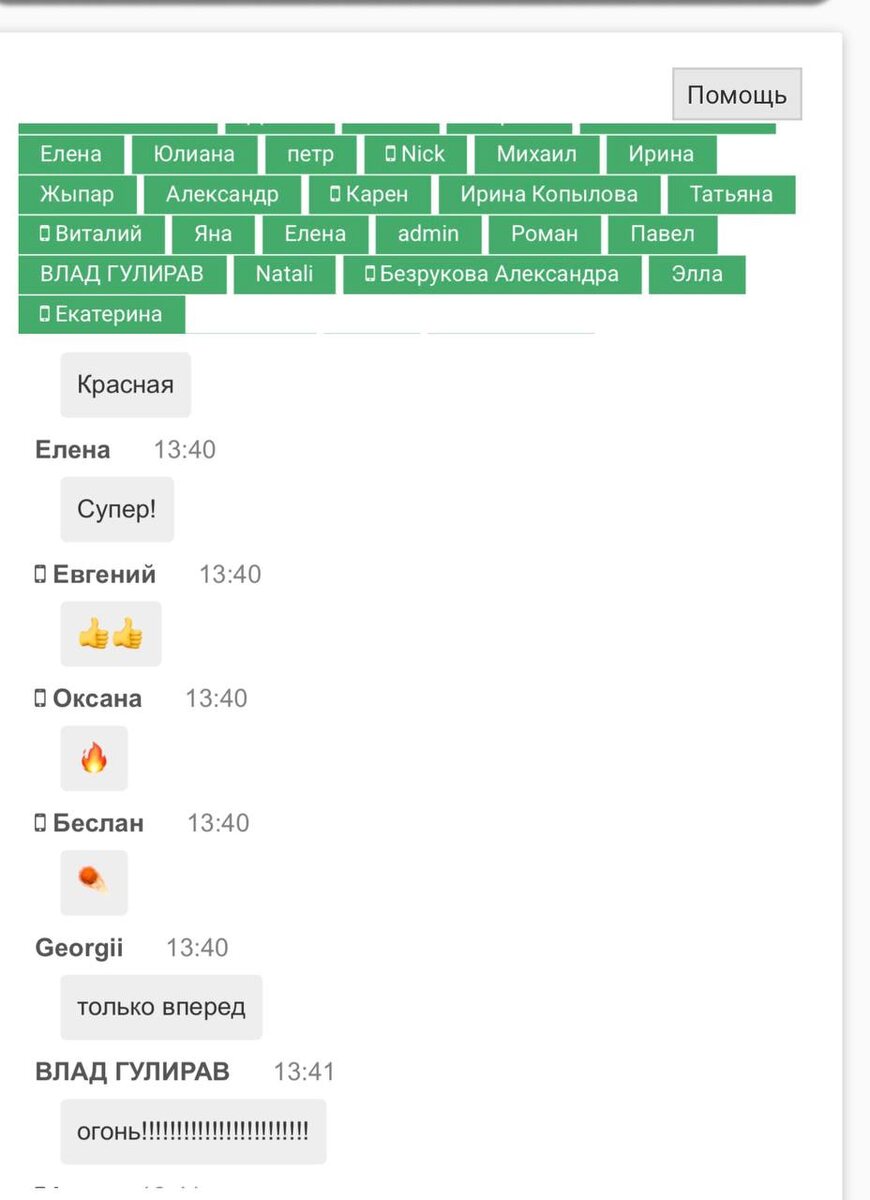
Task: Click the fire emoji message from Оксана
Action: pyautogui.click(x=94, y=758)
